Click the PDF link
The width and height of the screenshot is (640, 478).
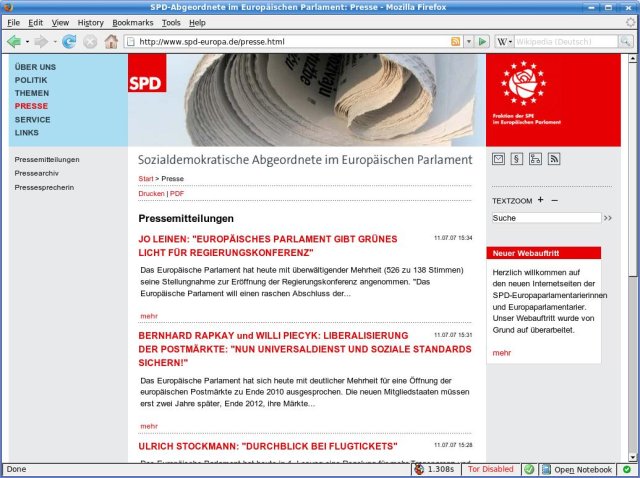tap(177, 193)
